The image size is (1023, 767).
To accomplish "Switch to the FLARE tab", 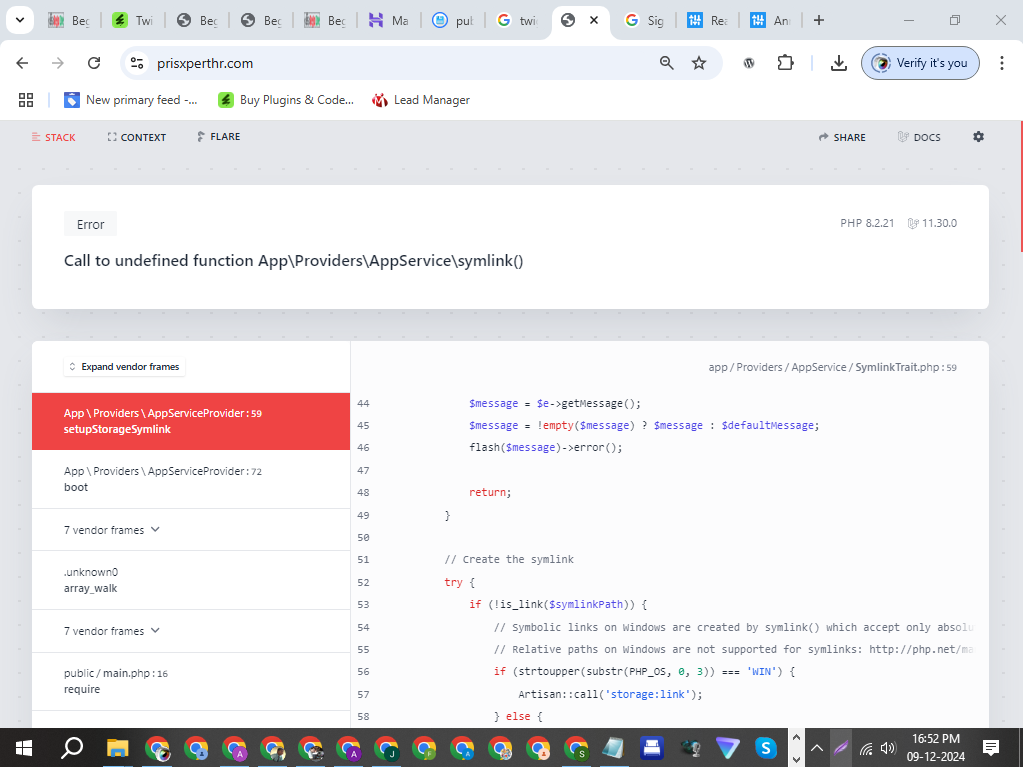I will pos(219,136).
